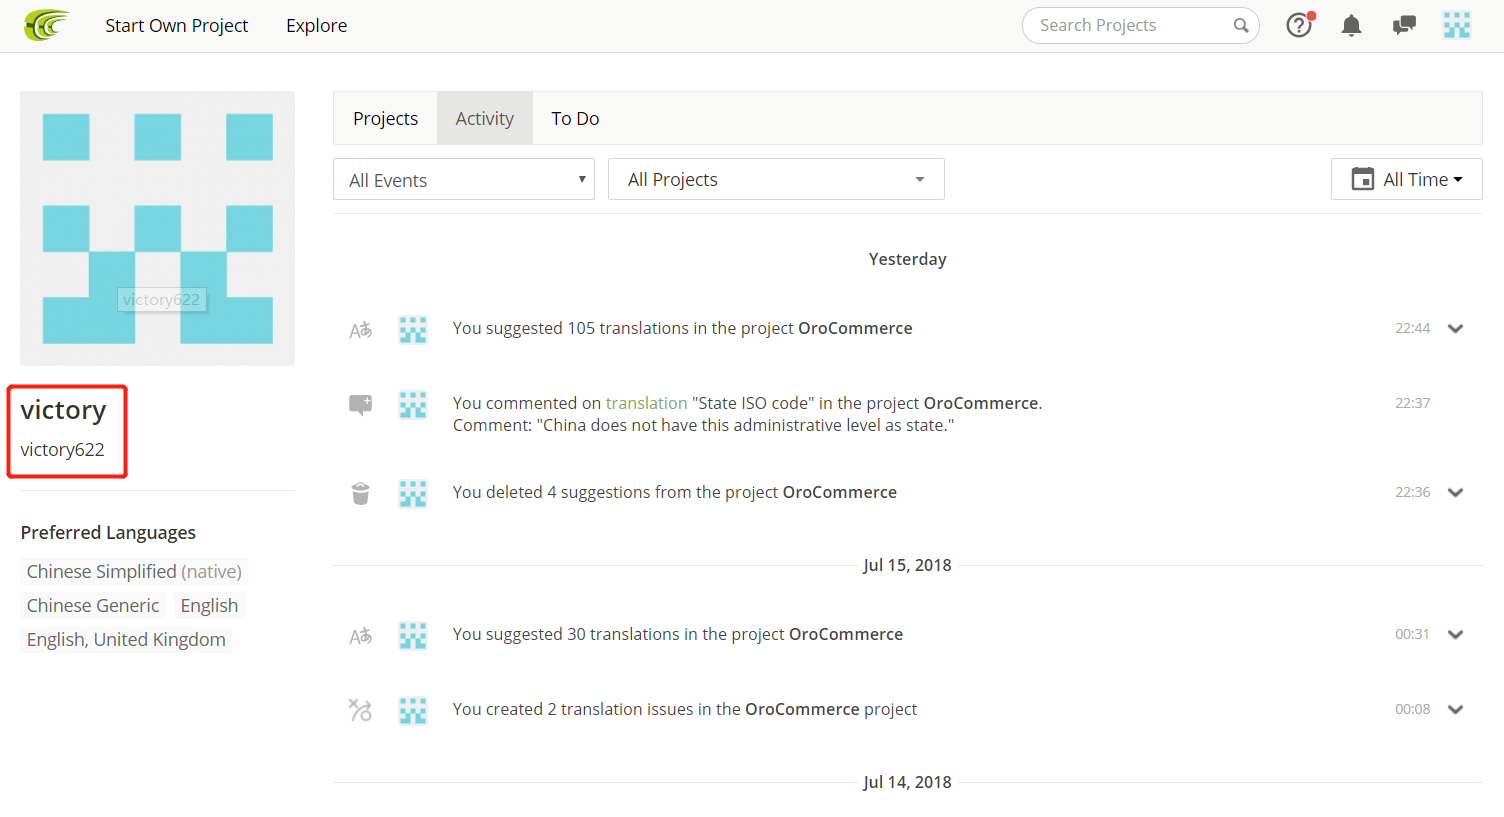Click the search magnifier icon
Image resolution: width=1504 pixels, height=817 pixels.
1241,25
